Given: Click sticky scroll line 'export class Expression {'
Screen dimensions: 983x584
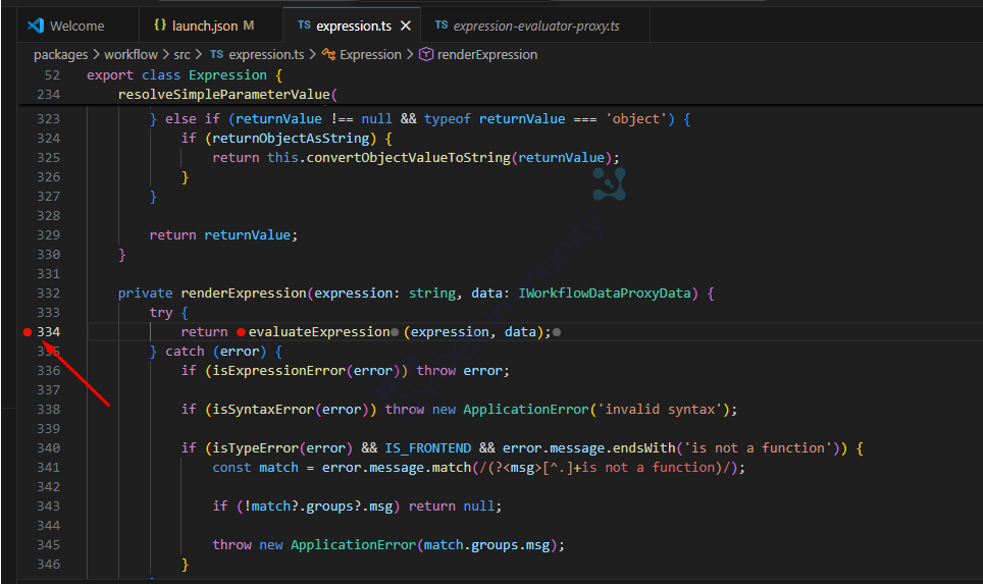Looking at the screenshot, I should pyautogui.click(x=185, y=75).
